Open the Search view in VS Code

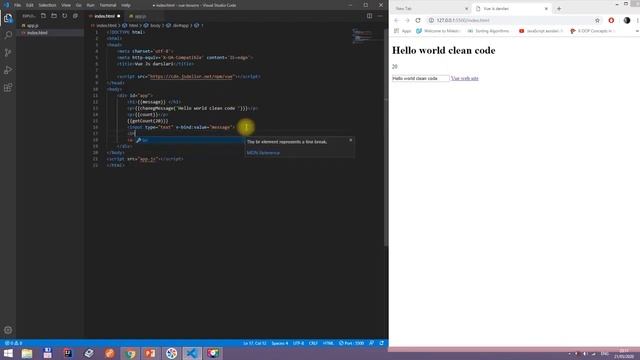(x=8, y=35)
